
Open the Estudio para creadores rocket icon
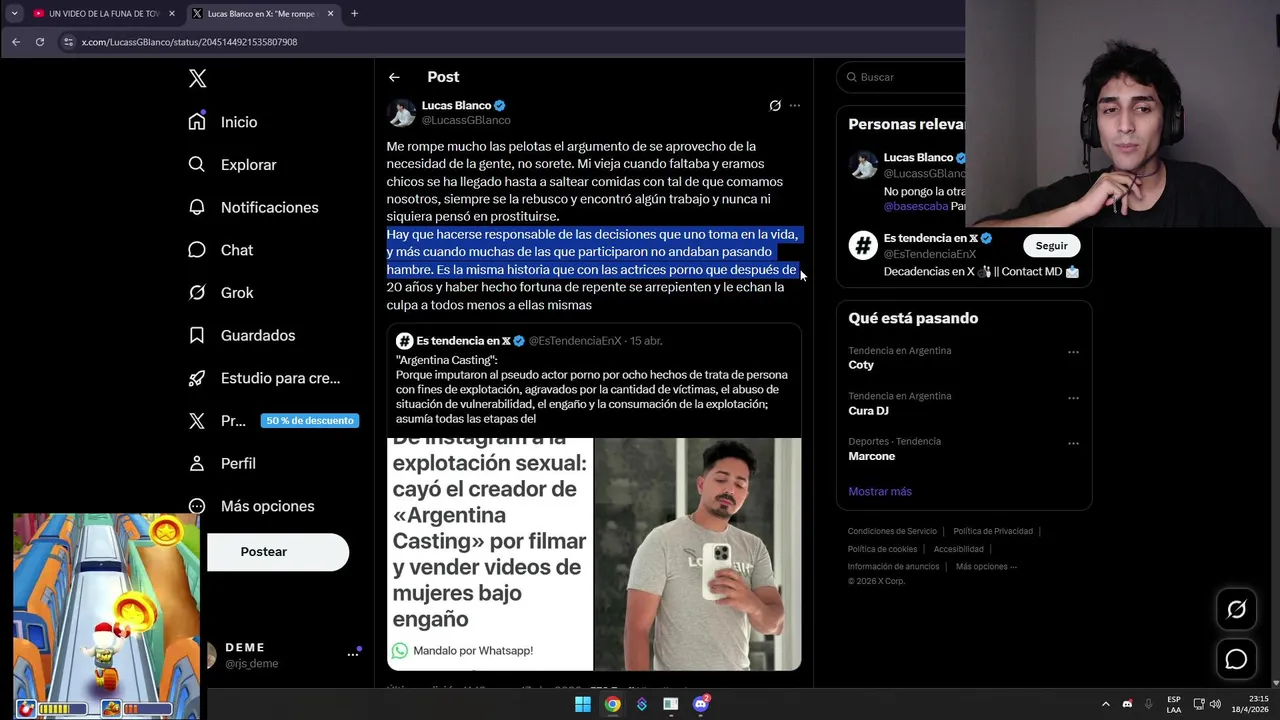(x=197, y=378)
